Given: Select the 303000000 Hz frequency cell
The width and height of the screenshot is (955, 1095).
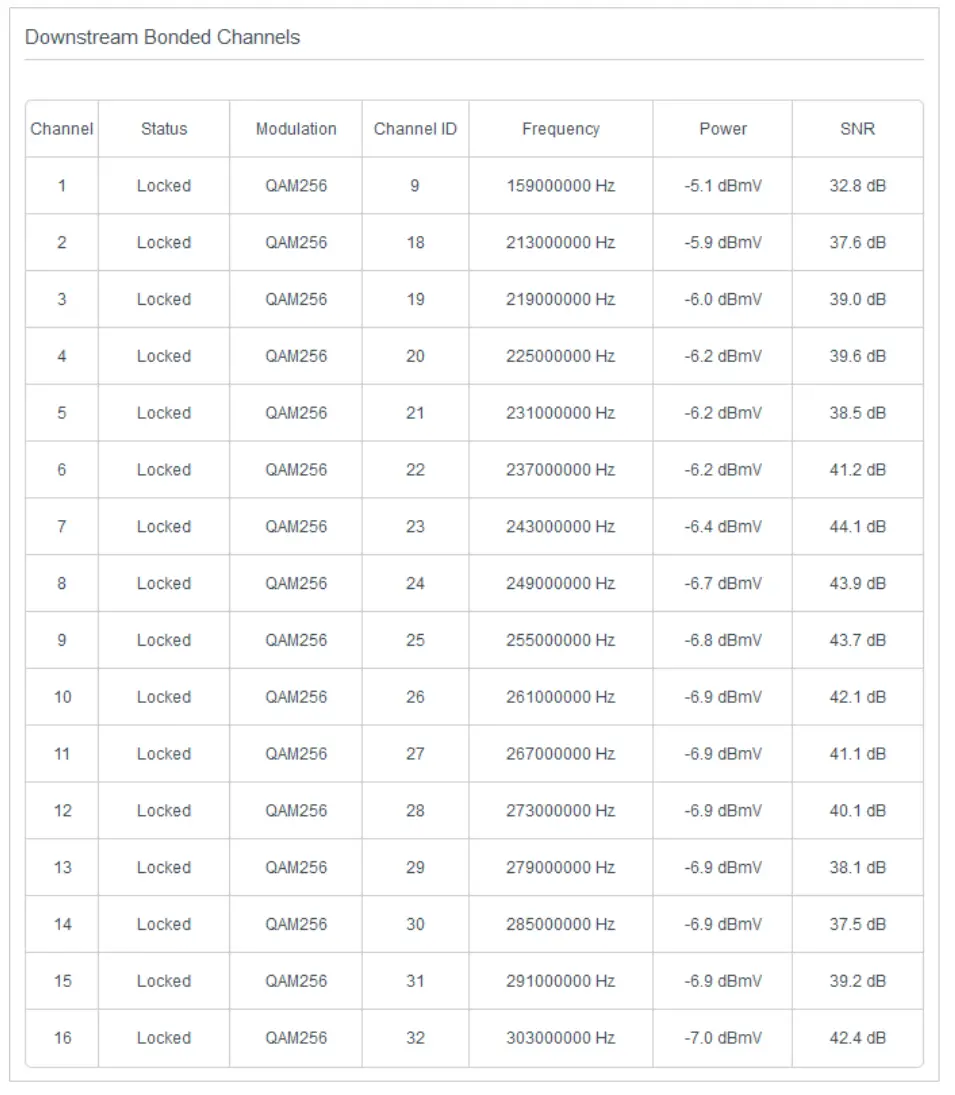Looking at the screenshot, I should (x=561, y=1038).
